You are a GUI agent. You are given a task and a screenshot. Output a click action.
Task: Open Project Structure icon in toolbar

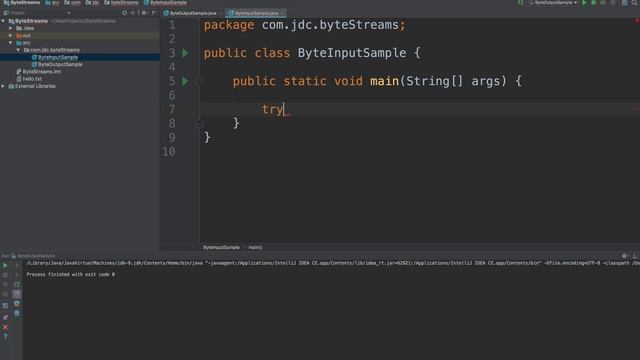tap(624, 3)
